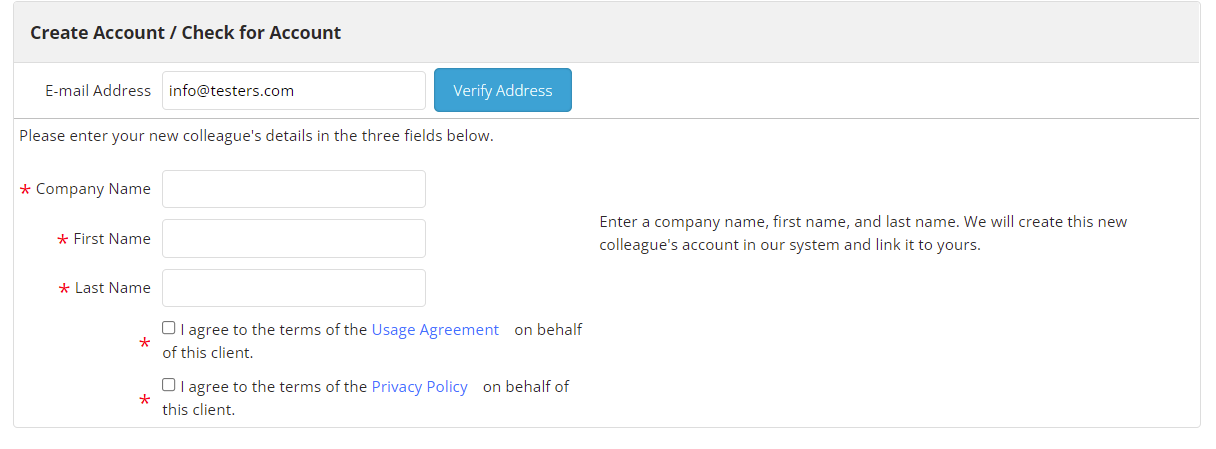Click the red asterisk beside First Name
Image resolution: width=1216 pixels, height=449 pixels.
pos(63,241)
